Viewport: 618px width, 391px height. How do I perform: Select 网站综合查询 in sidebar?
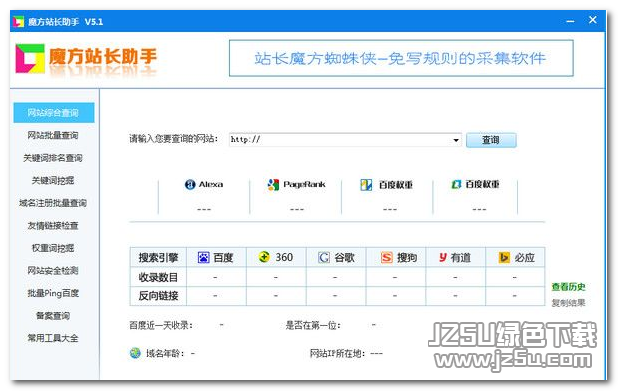(54, 113)
